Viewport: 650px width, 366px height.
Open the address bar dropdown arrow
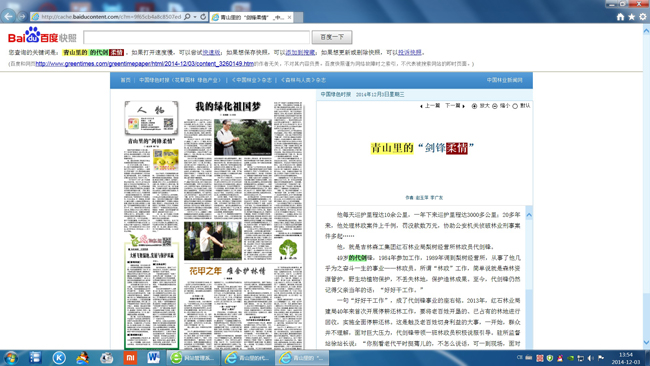(x=195, y=17)
